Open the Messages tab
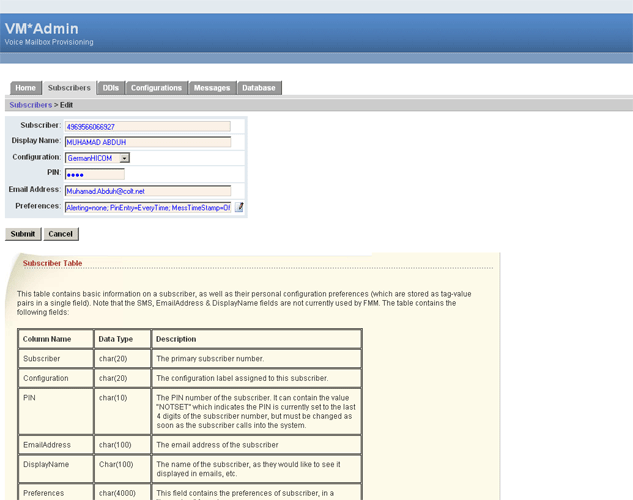This screenshot has height=500, width=633. pyautogui.click(x=212, y=88)
